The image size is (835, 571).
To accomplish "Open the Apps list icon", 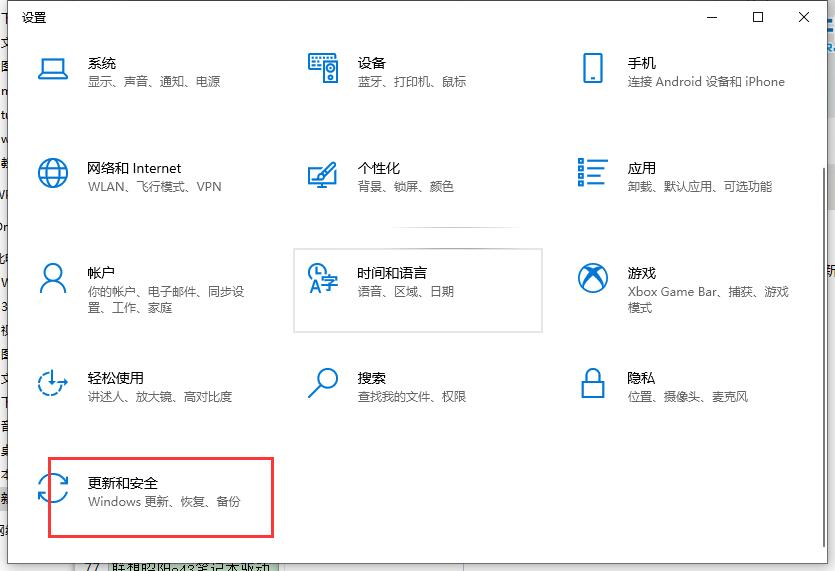I will tap(592, 172).
